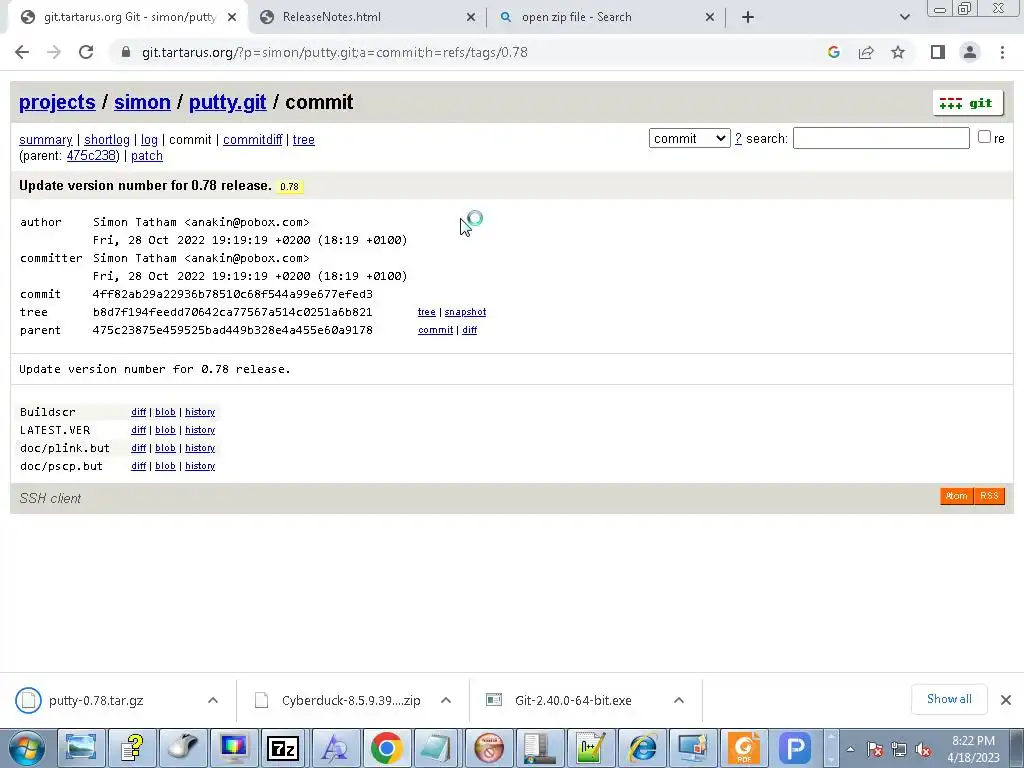Open history for doc/pscp.but
This screenshot has width=1024, height=768.
(x=200, y=466)
